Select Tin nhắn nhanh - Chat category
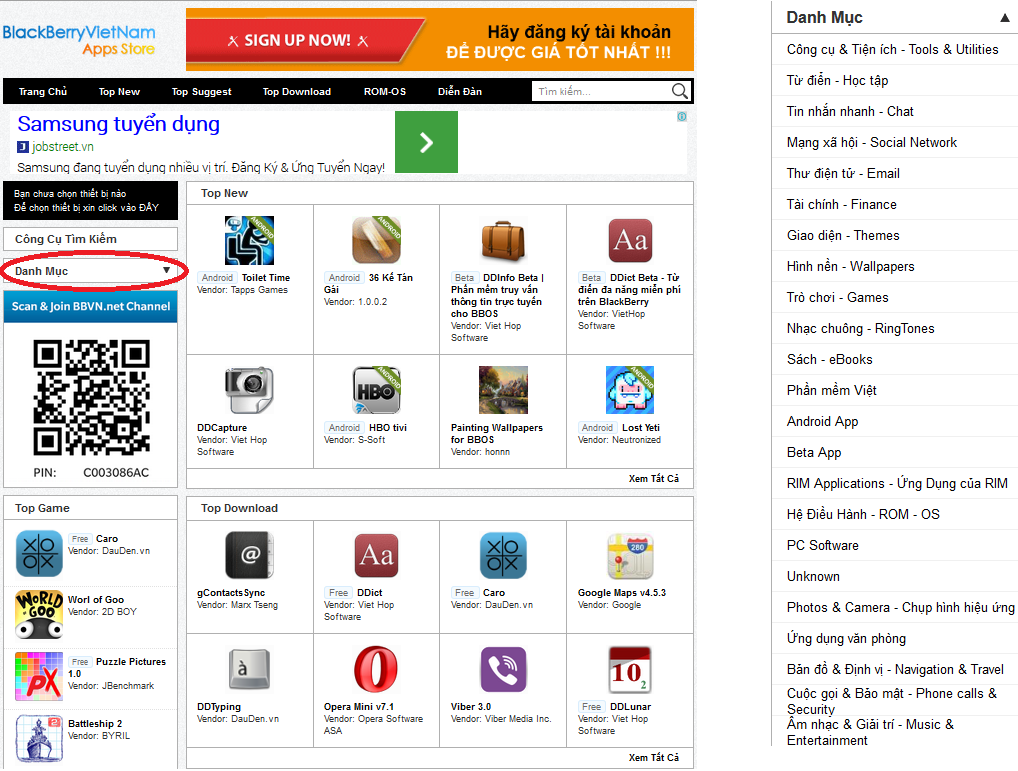1018x771 pixels. point(895,112)
